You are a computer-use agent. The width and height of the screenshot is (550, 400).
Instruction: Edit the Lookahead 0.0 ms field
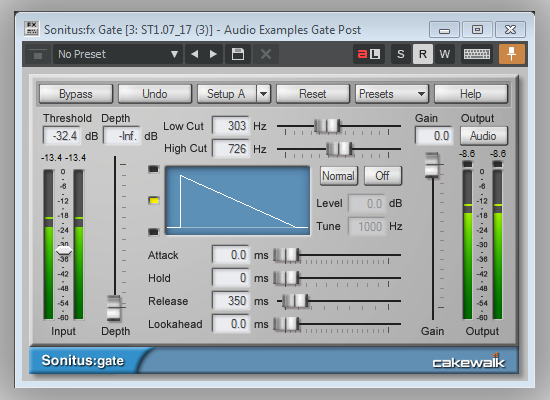tap(231, 324)
